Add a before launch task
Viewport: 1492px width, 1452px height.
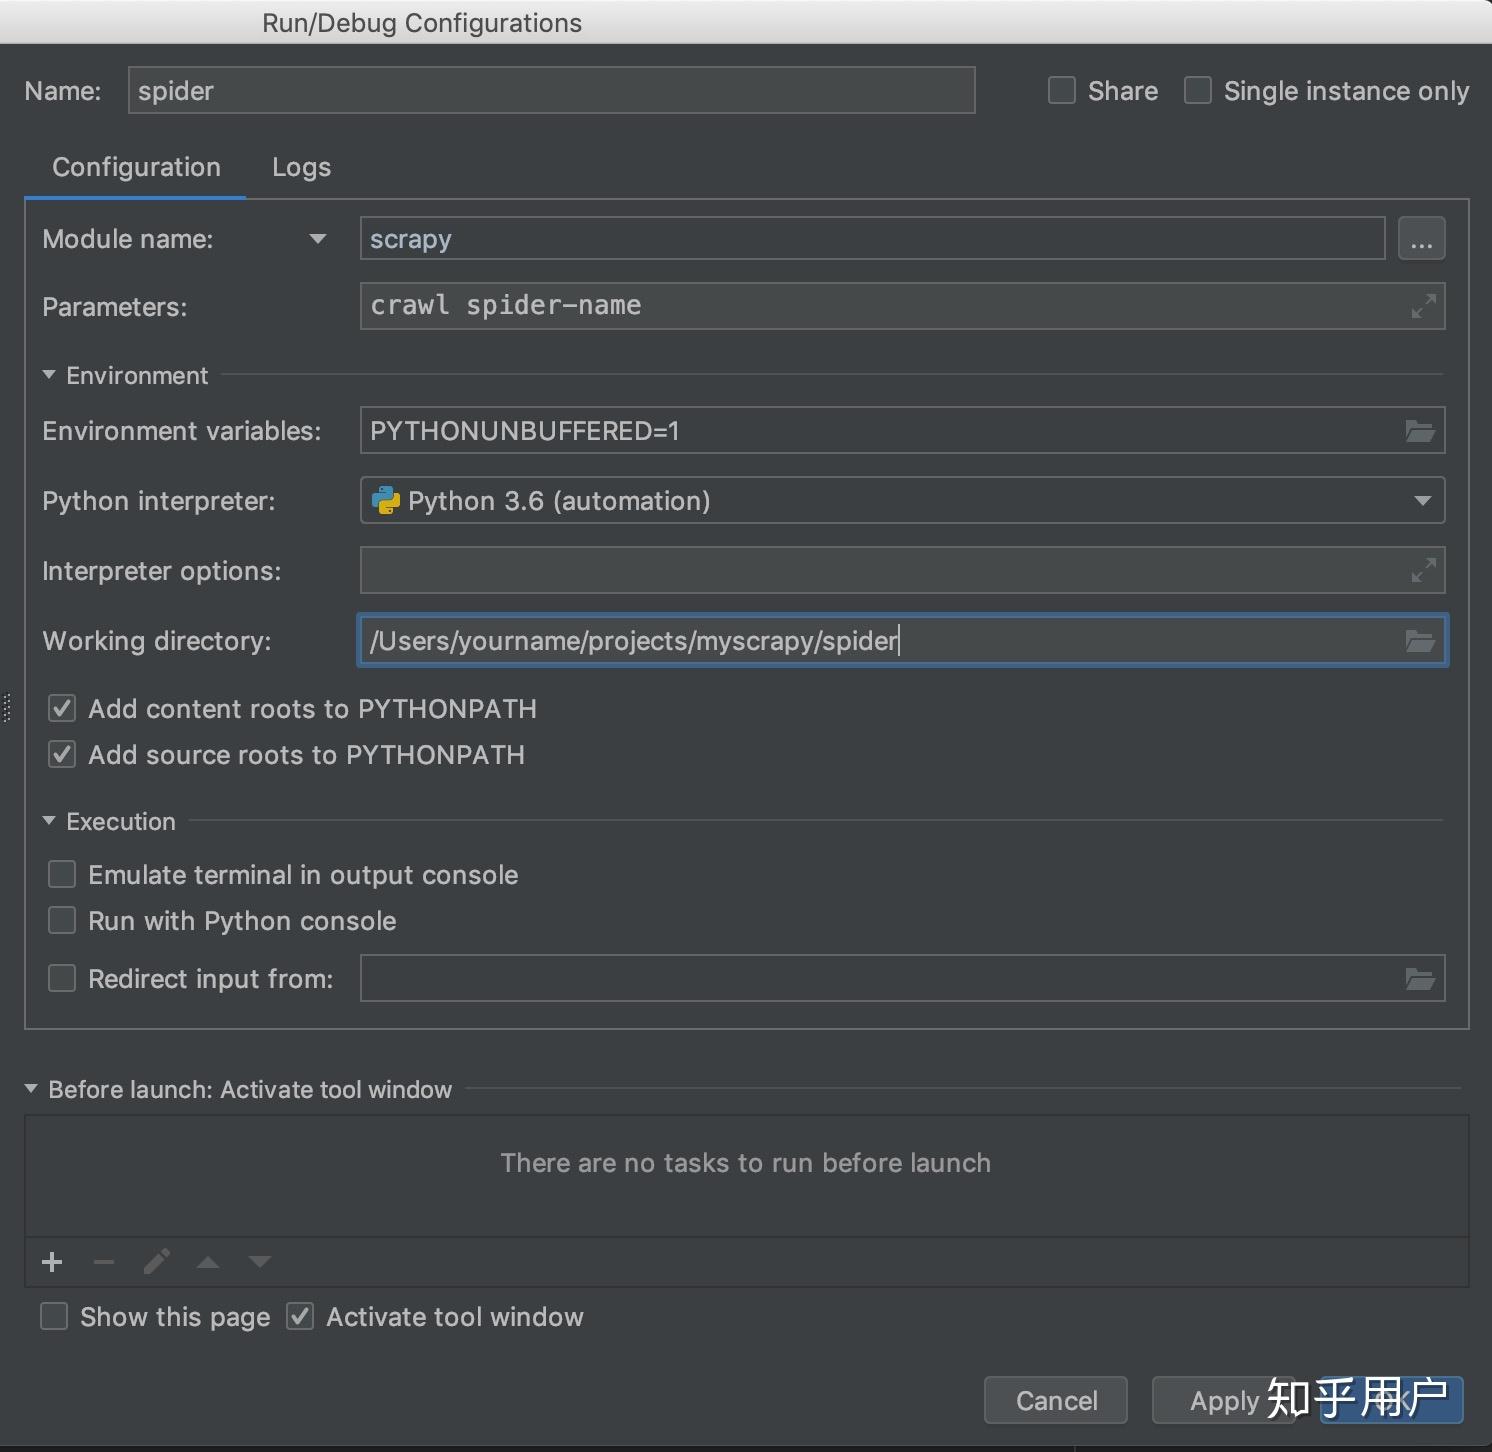click(x=52, y=1262)
